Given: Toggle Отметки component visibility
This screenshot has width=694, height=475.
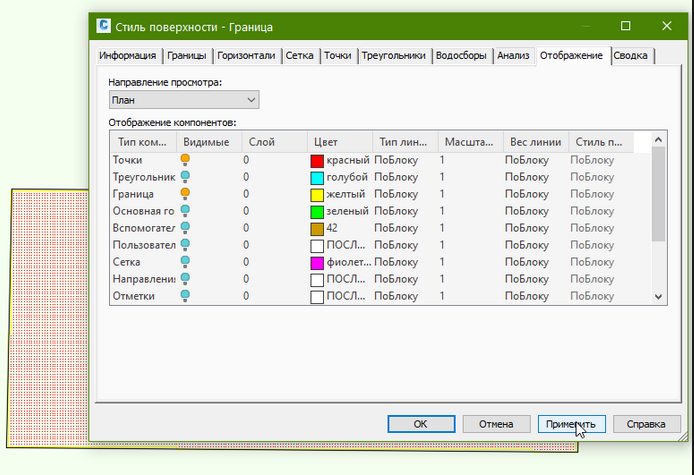Looking at the screenshot, I should 185,296.
